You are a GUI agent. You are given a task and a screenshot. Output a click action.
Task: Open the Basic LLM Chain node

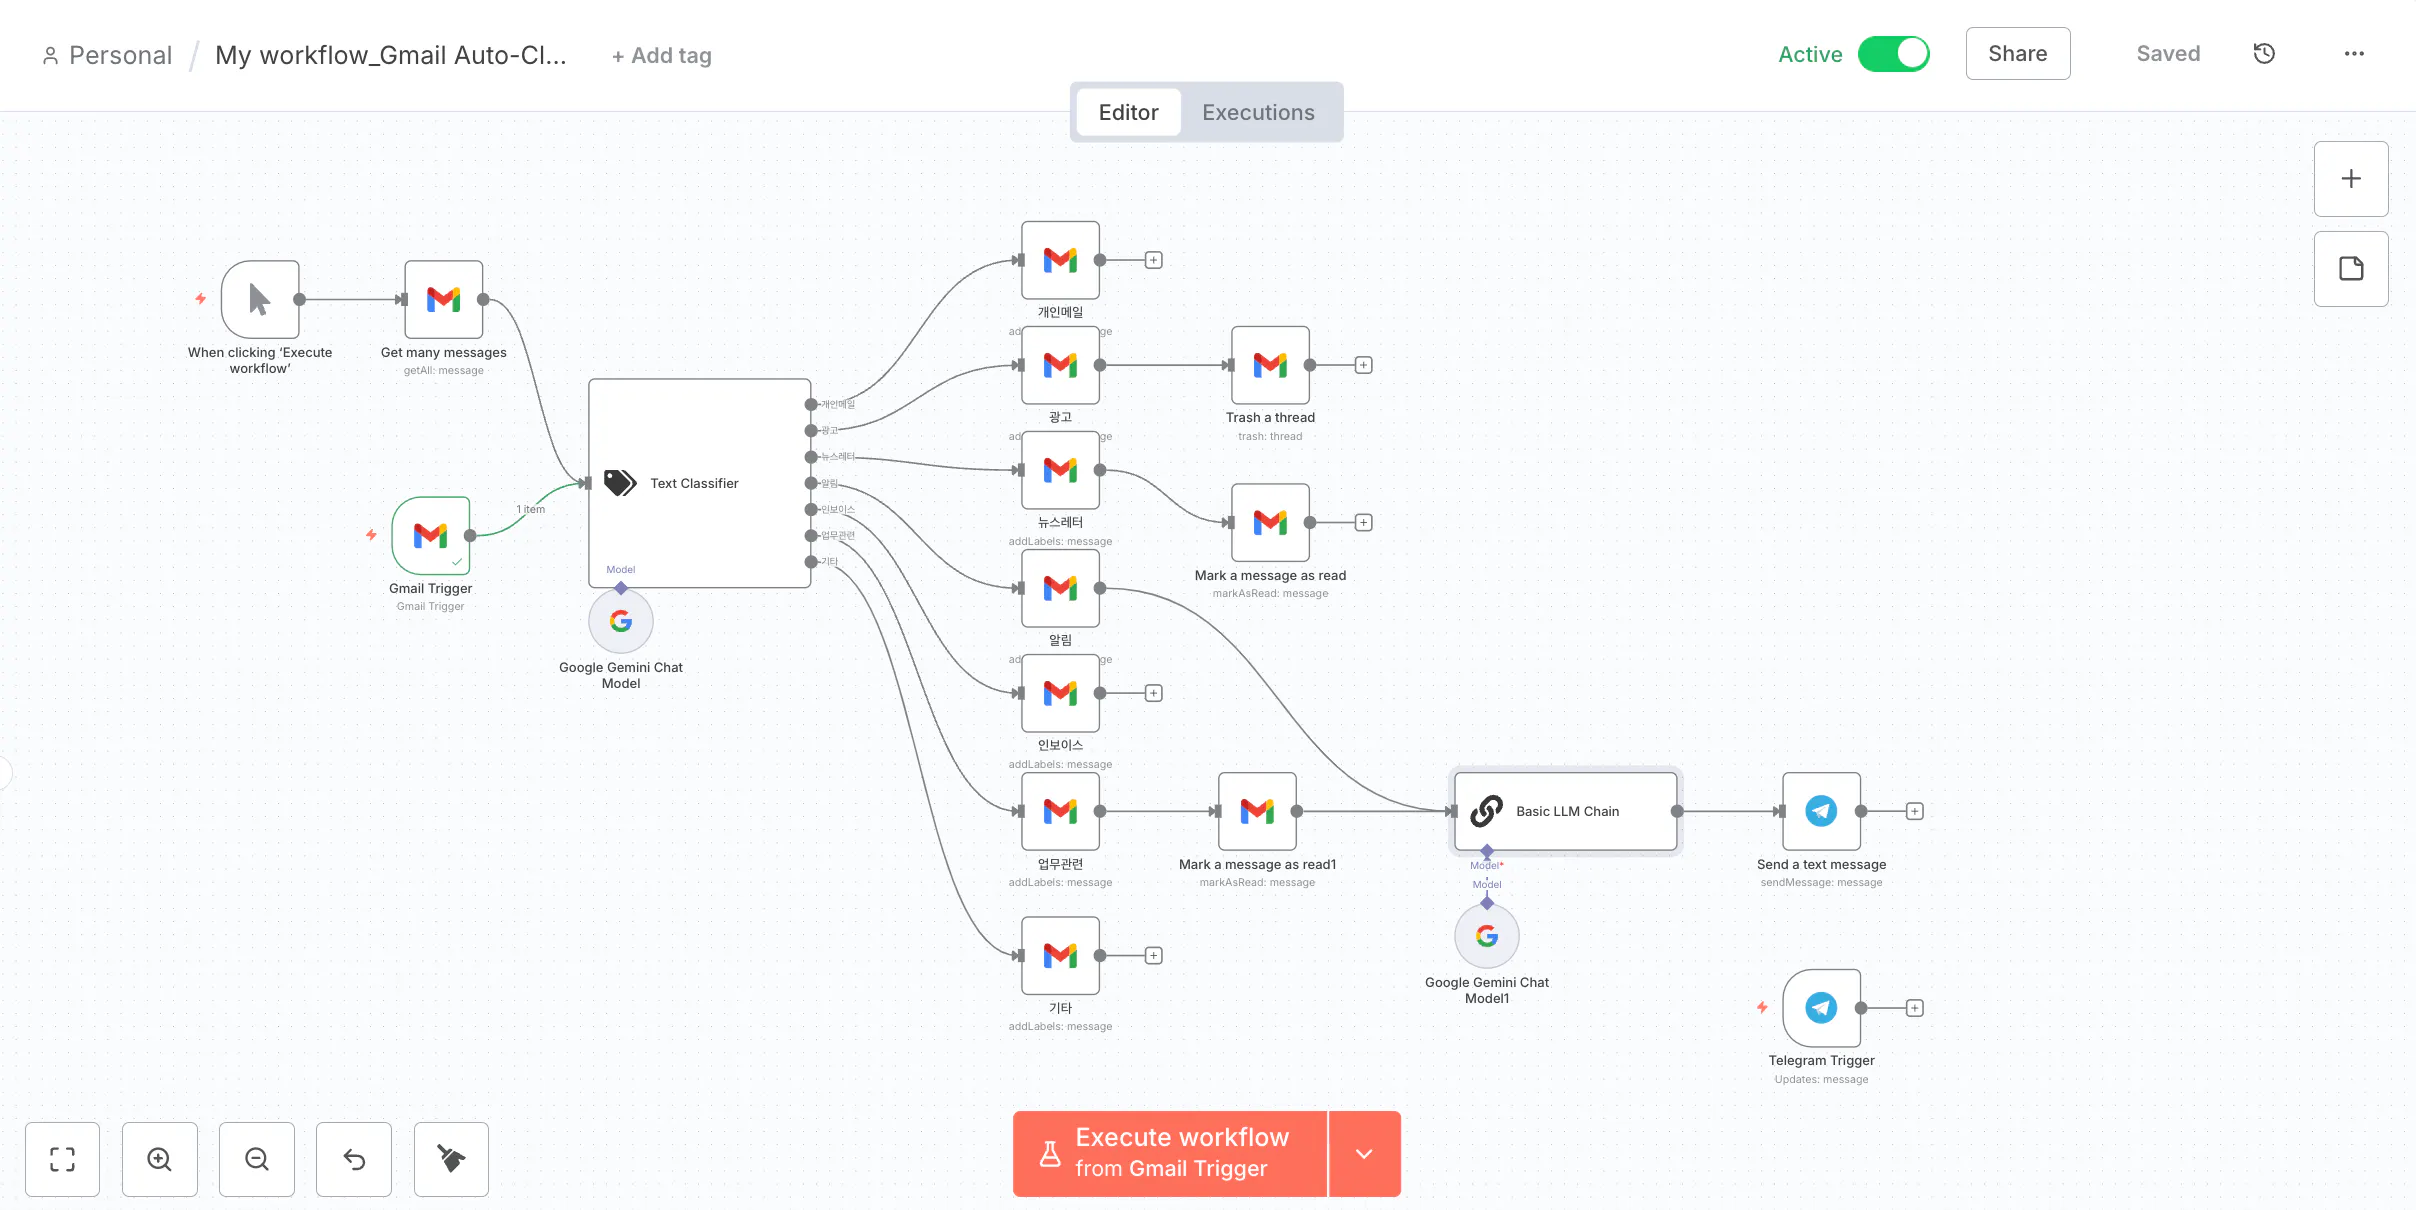click(1566, 811)
